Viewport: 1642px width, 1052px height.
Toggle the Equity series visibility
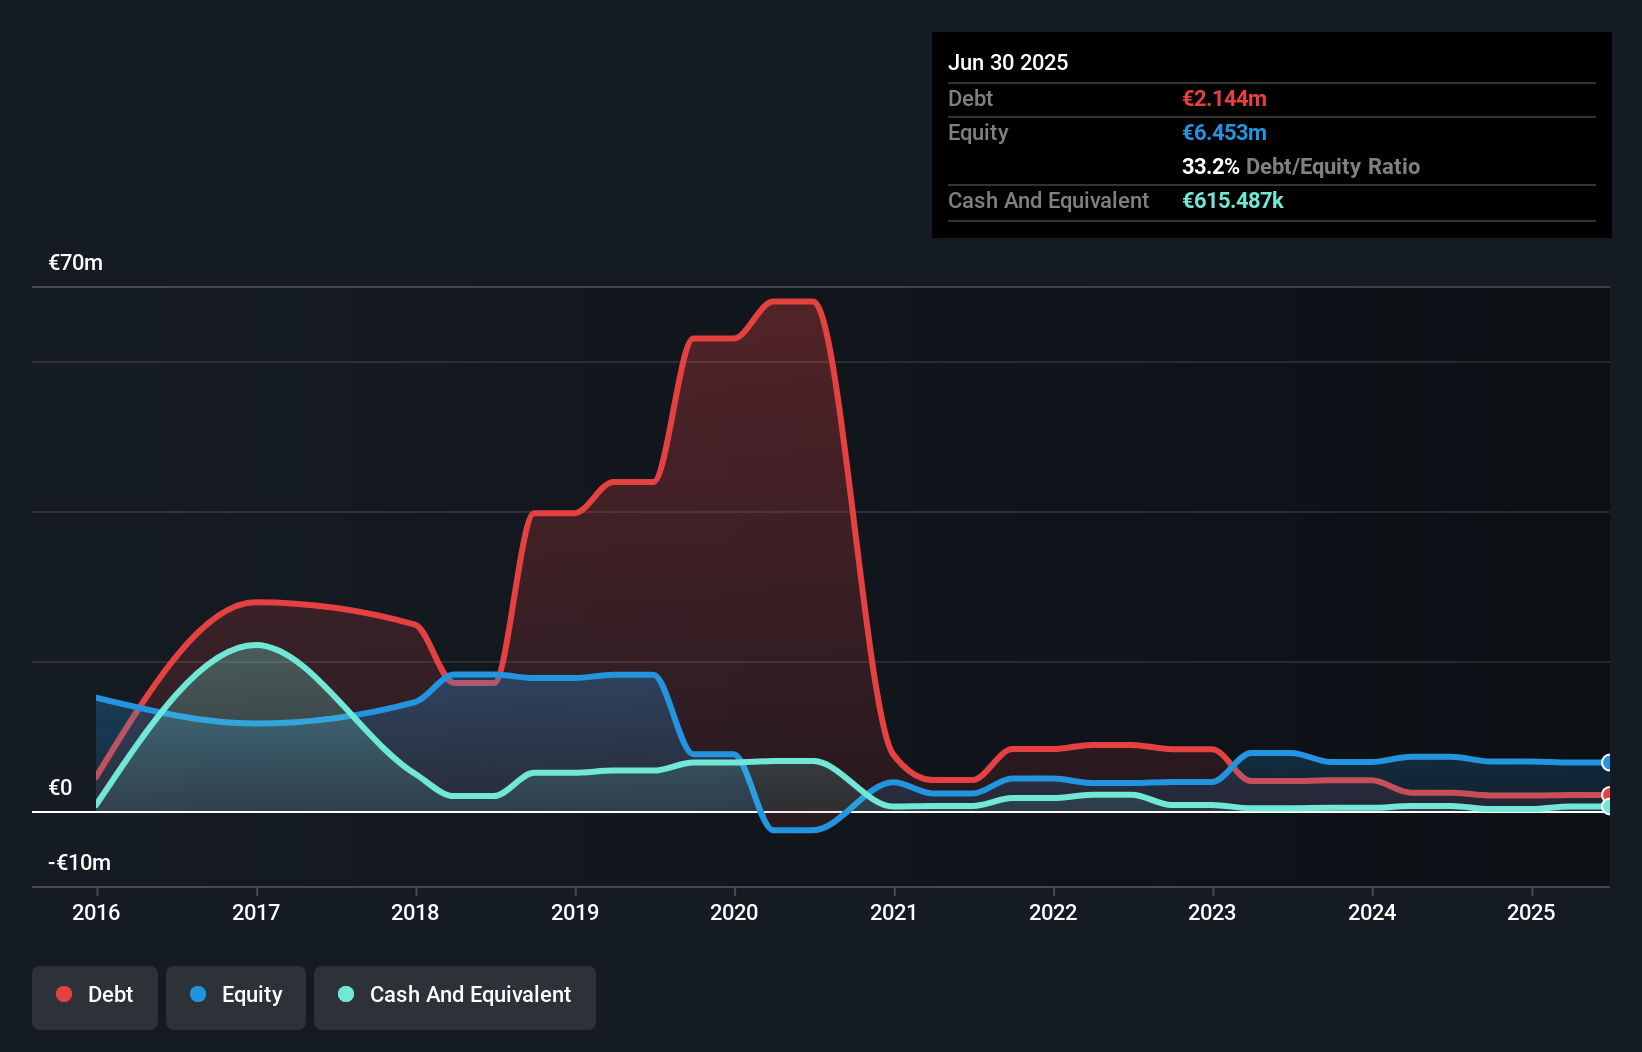(x=235, y=994)
